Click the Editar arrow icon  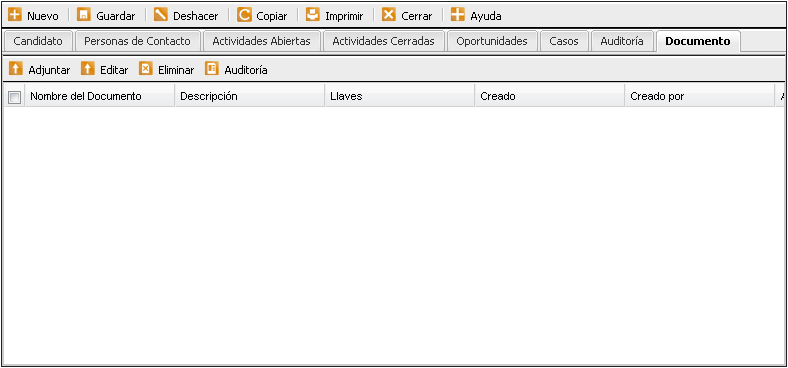[x=88, y=69]
